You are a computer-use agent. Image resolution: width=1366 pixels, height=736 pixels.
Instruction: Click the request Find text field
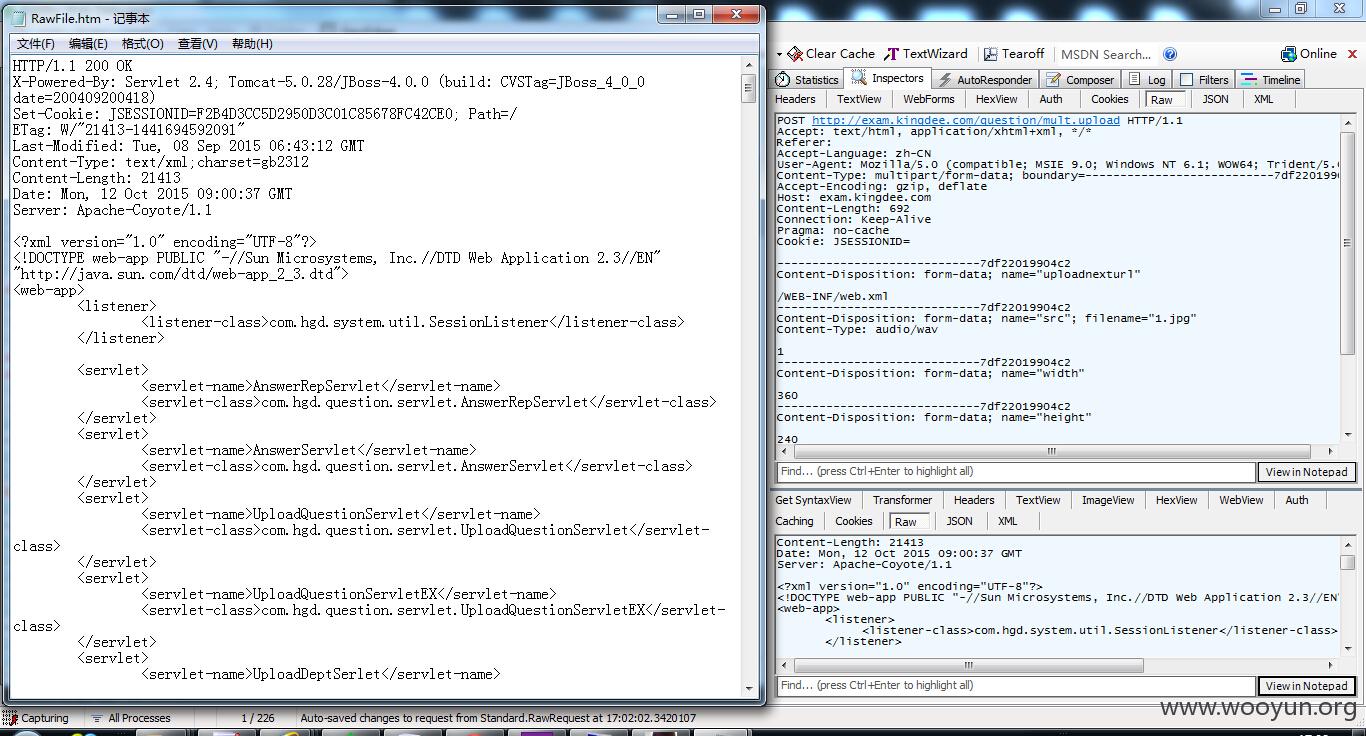[x=1016, y=472]
